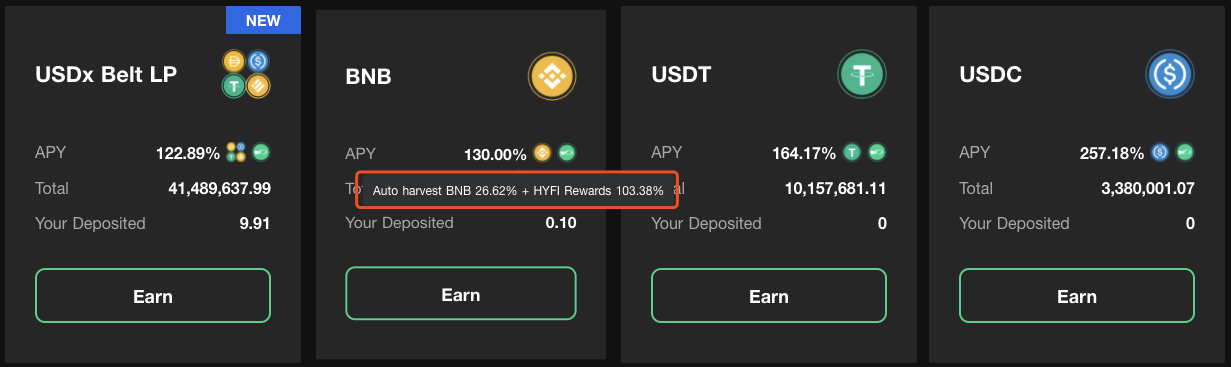Open Earn for the BNB pool
Screen dimensions: 1231x367
461,294
